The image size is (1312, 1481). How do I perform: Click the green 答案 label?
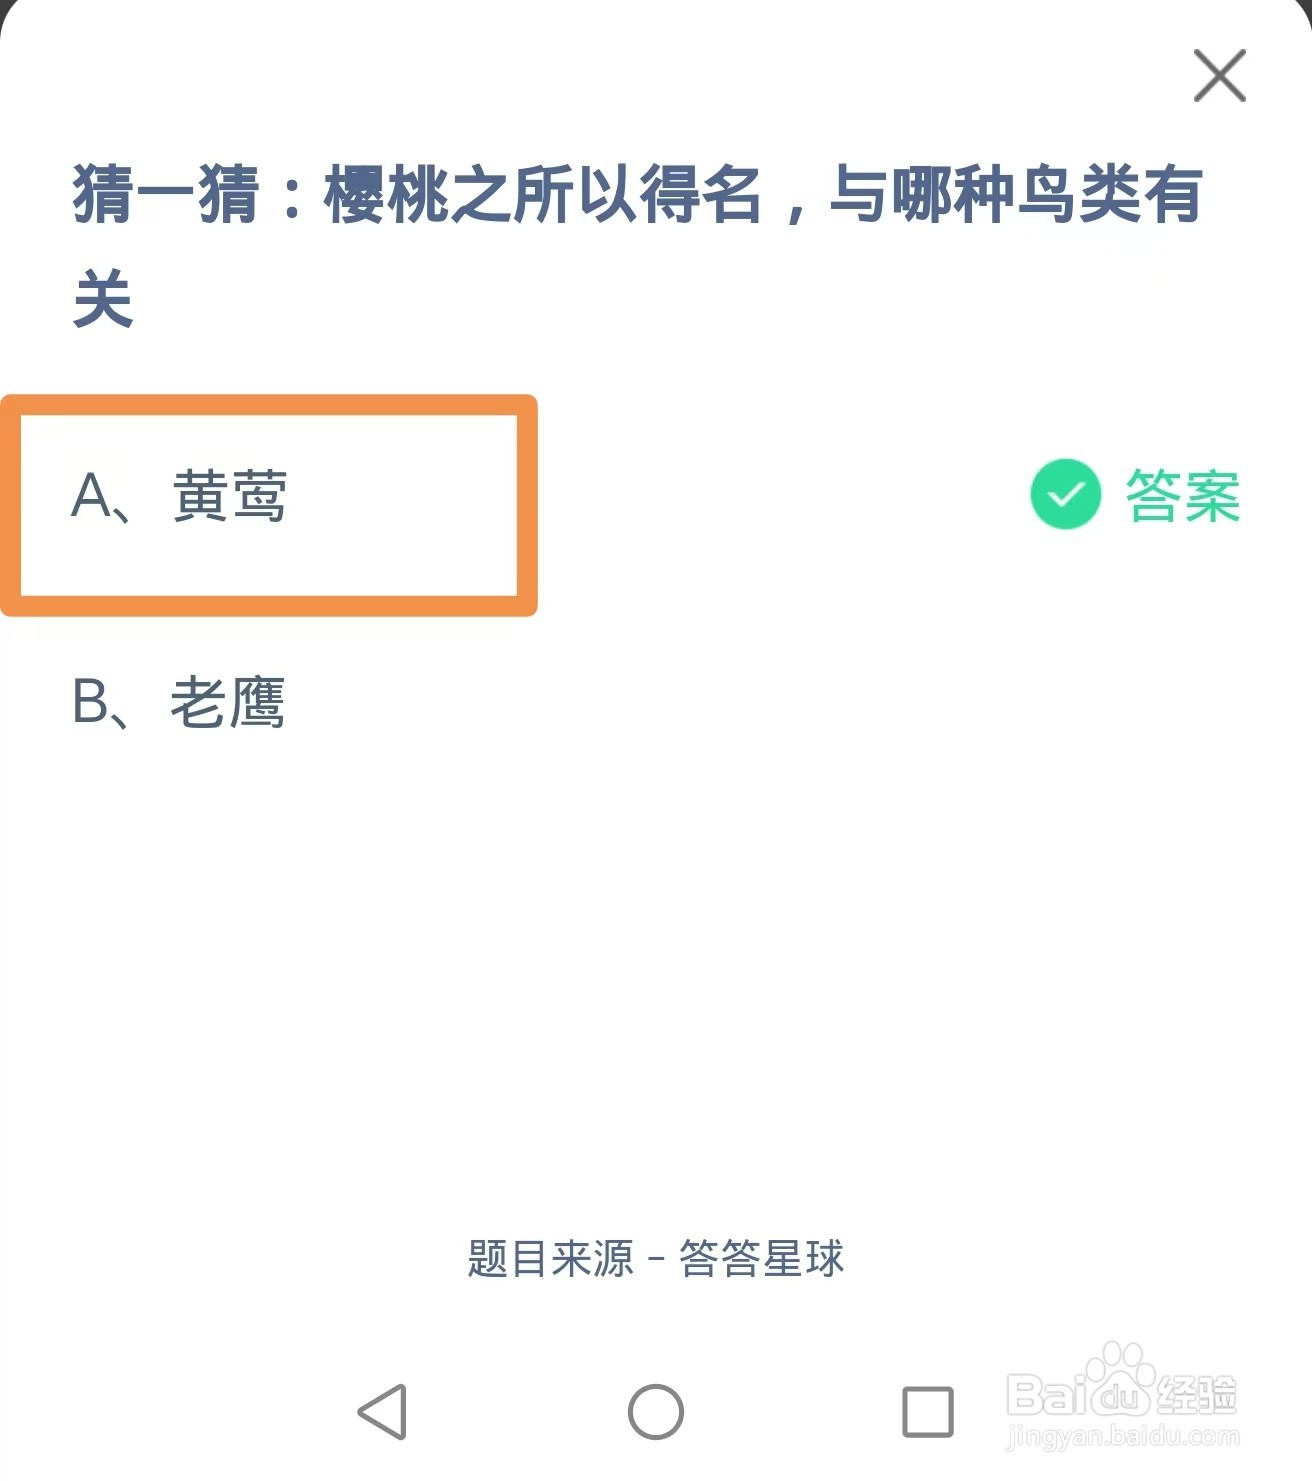[1182, 496]
